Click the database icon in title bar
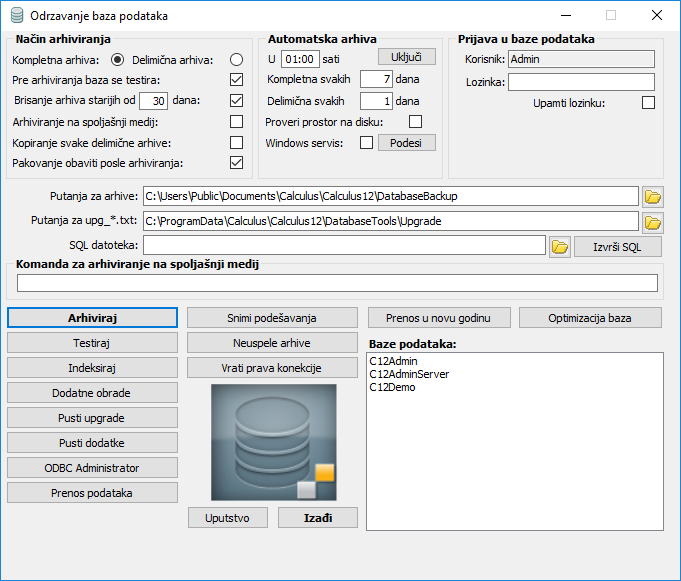 pos(15,16)
